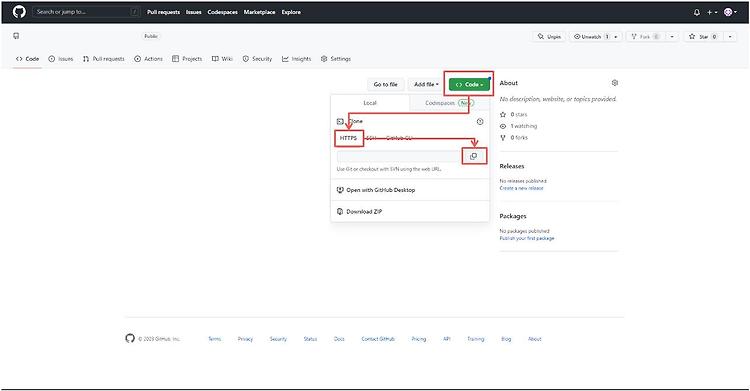
Task: Open the Add file dropdown
Action: [426, 84]
